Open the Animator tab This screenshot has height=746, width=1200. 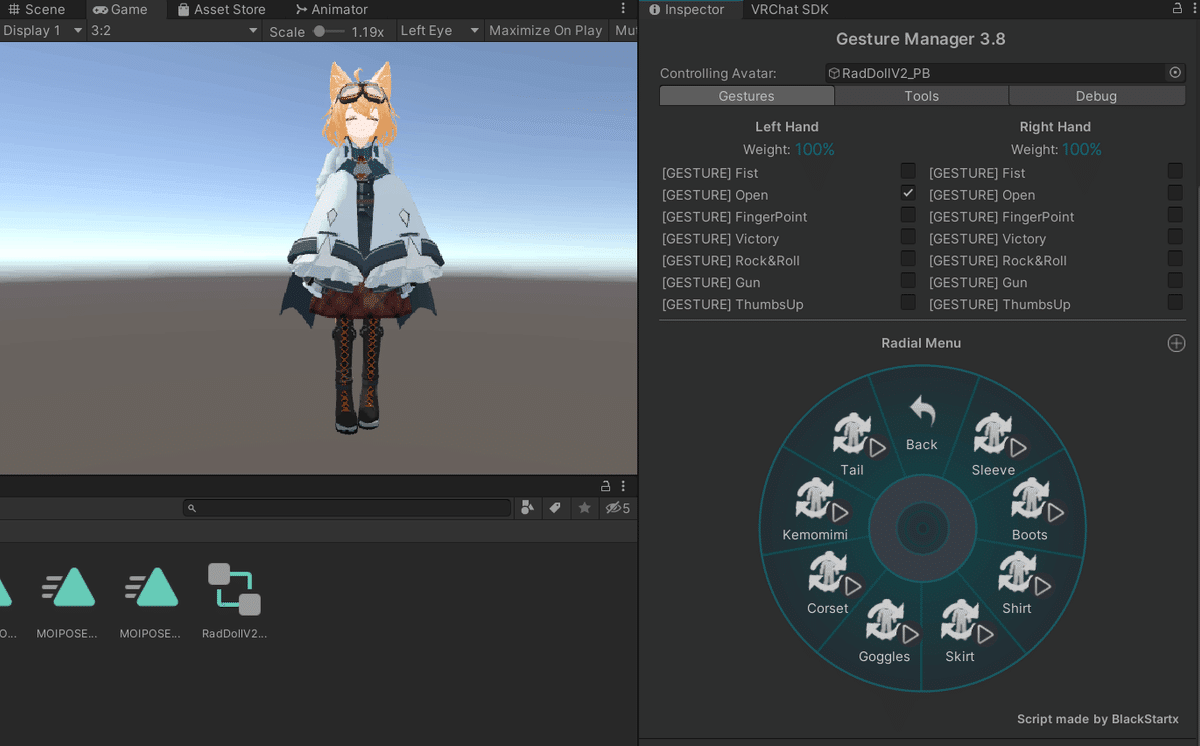tap(331, 9)
